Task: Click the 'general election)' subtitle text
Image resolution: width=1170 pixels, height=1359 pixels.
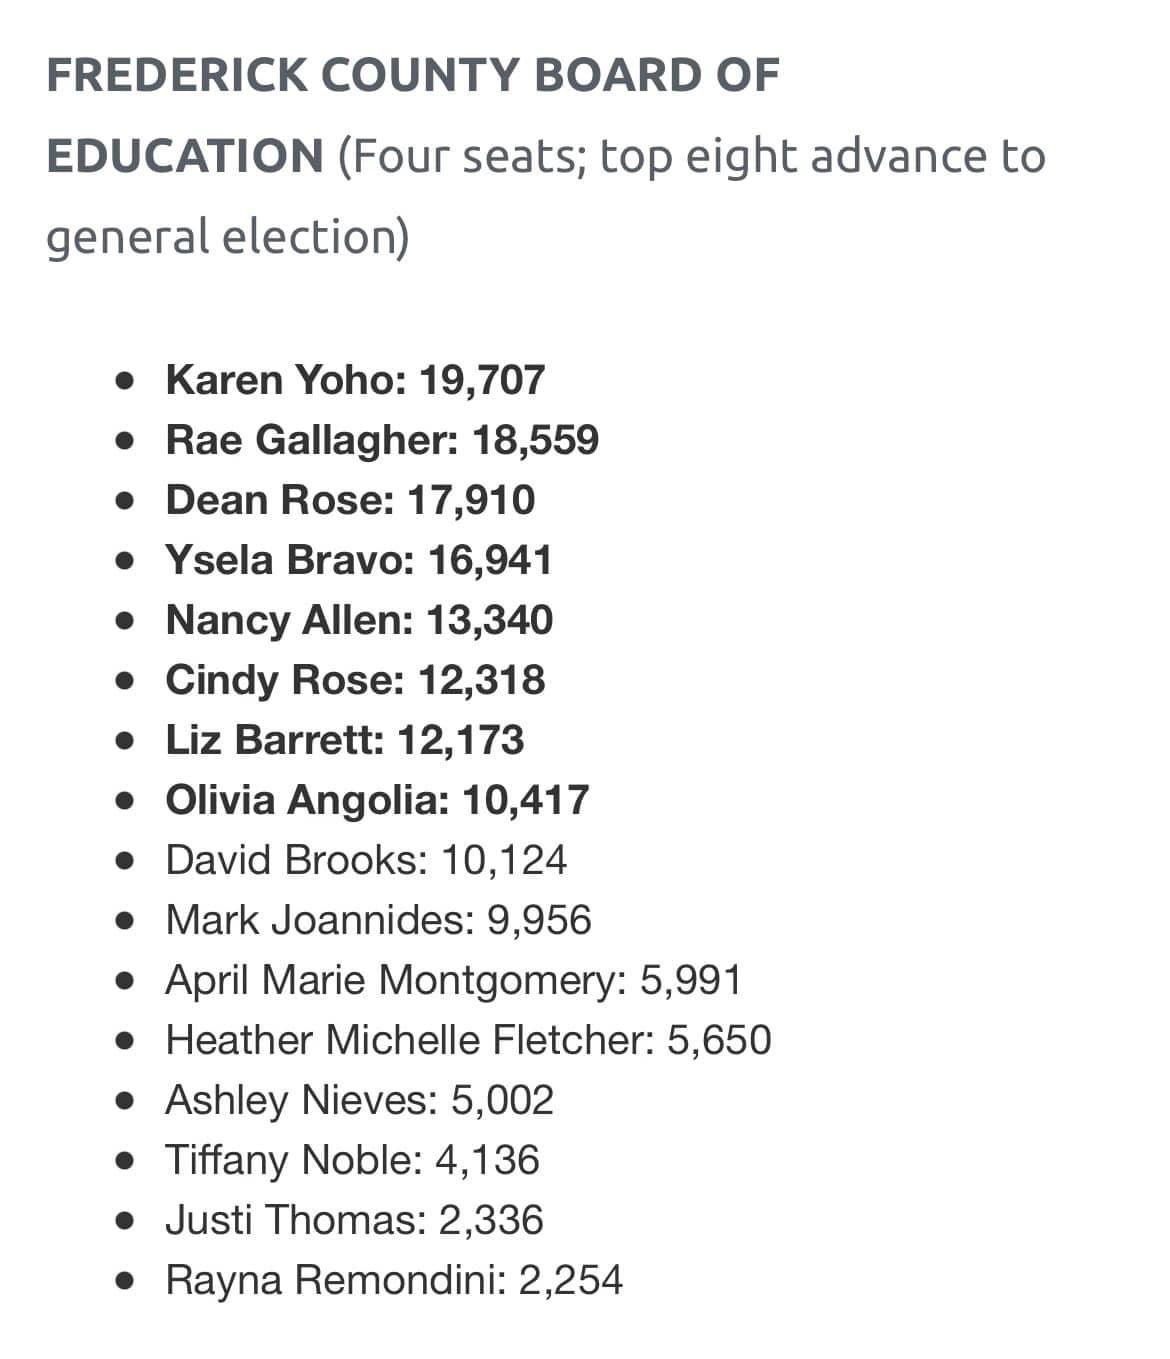Action: coord(228,237)
